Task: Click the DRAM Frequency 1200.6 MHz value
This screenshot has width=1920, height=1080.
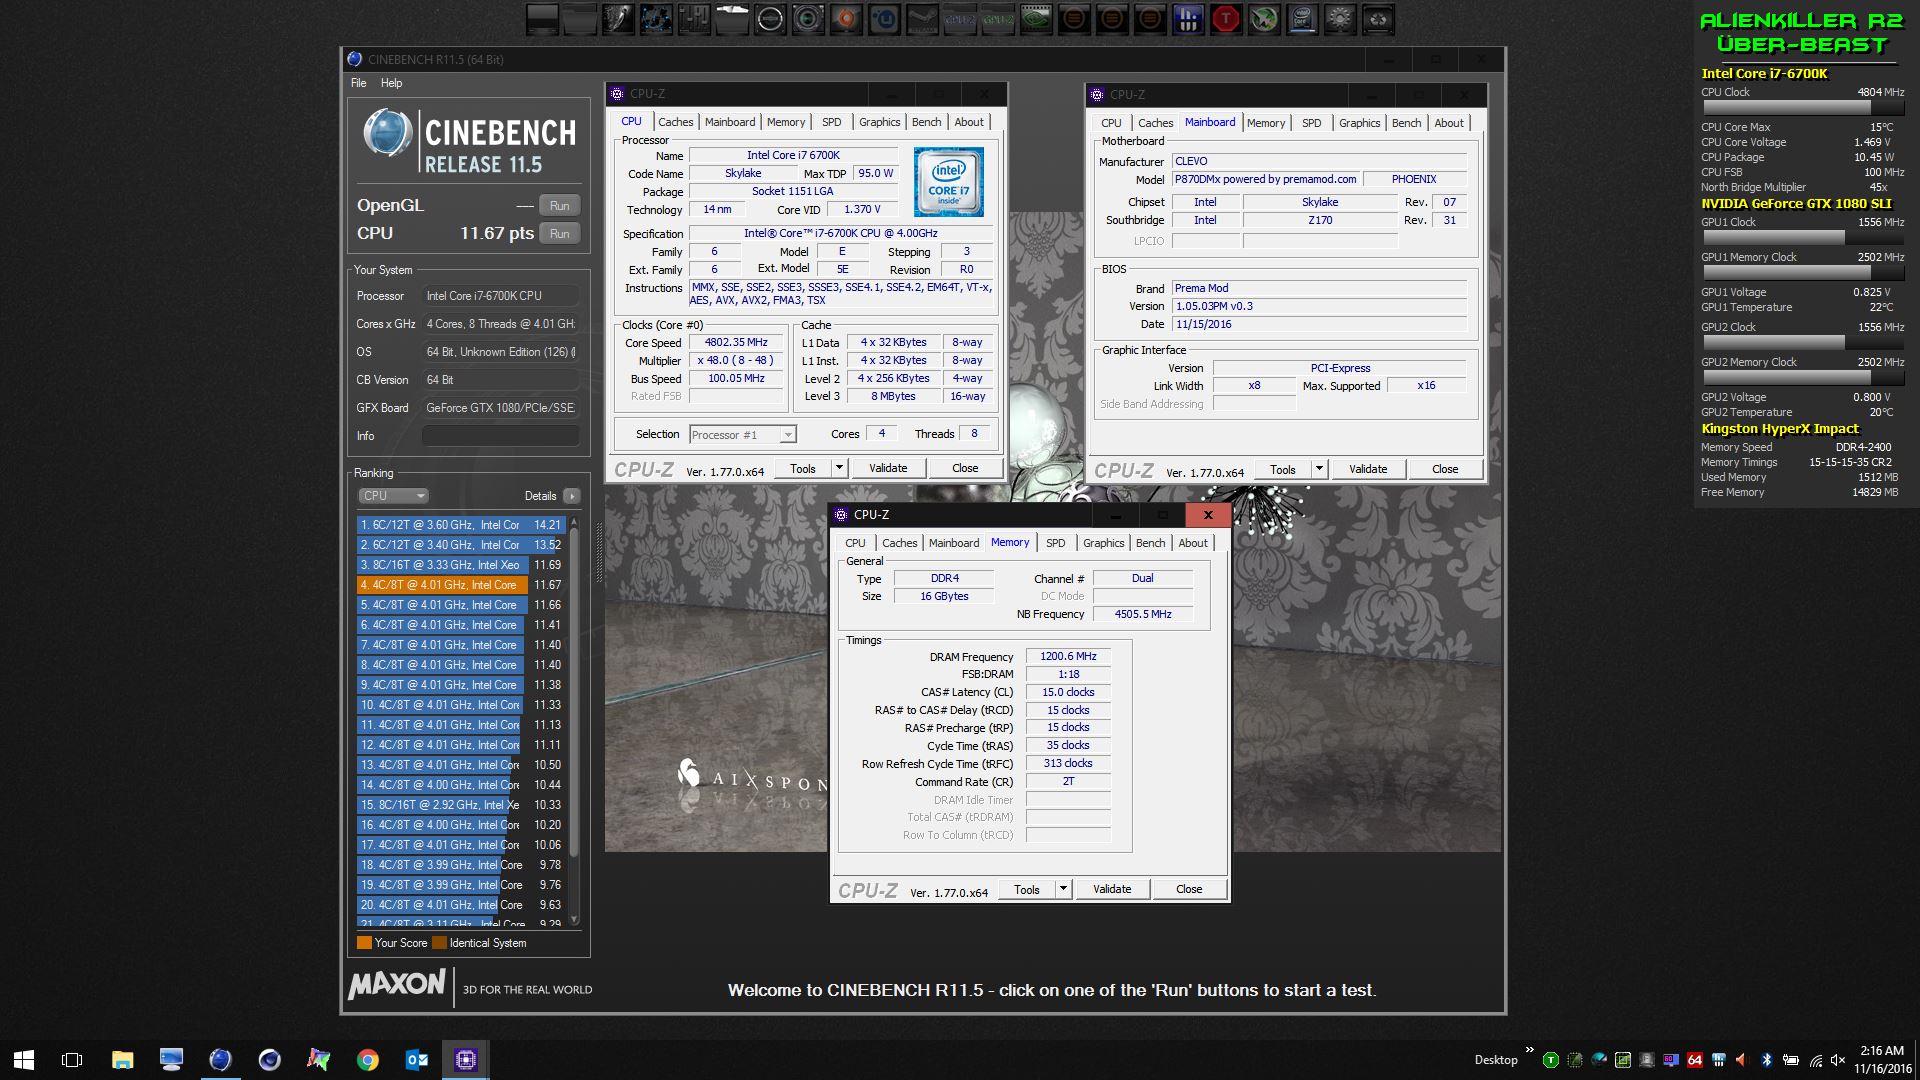Action: click(x=1068, y=656)
